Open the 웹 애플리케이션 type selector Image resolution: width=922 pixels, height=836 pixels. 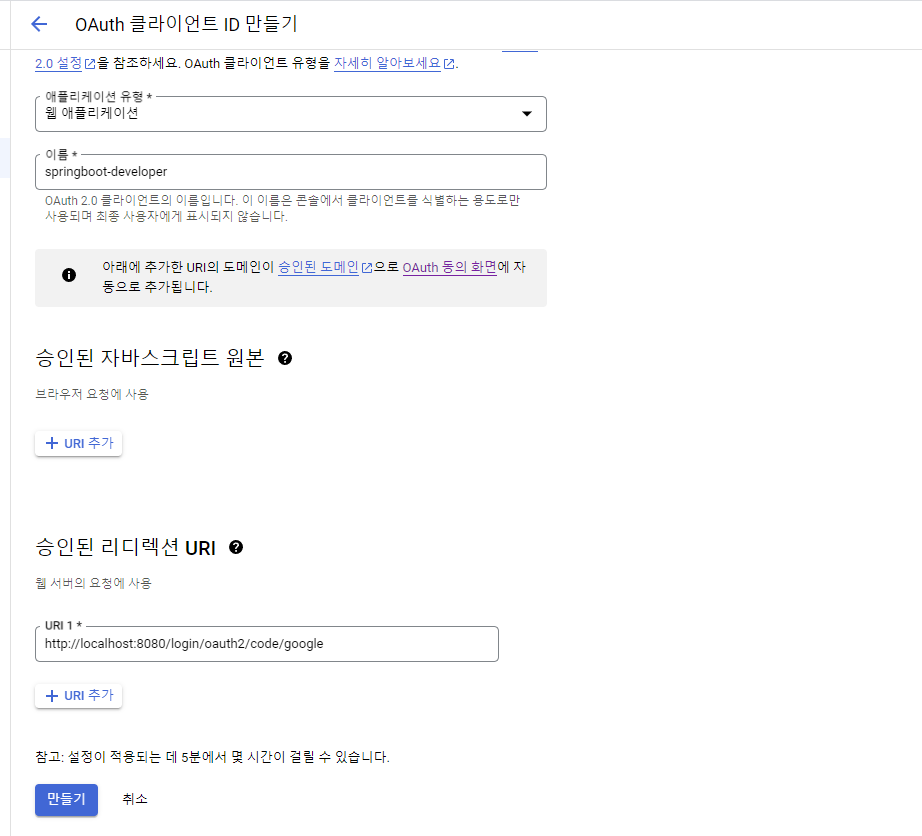pyautogui.click(x=290, y=113)
